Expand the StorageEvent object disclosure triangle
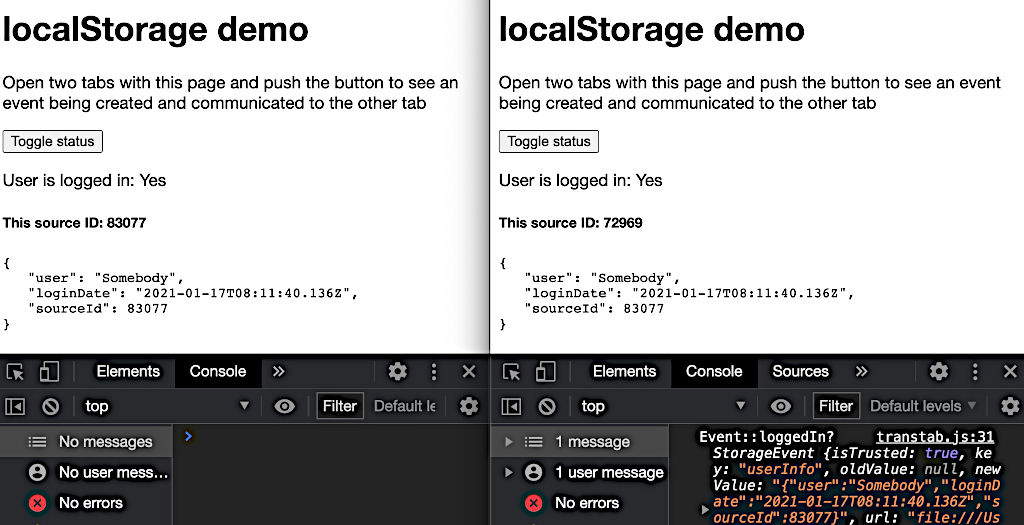The image size is (1024, 525). point(704,509)
